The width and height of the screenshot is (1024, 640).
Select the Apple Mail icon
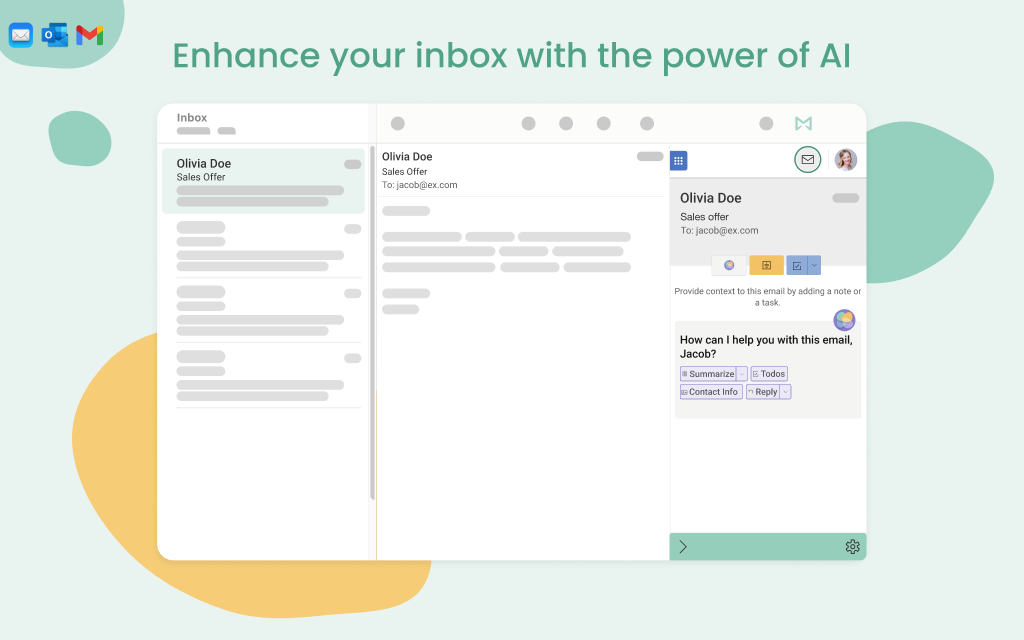(x=20, y=35)
